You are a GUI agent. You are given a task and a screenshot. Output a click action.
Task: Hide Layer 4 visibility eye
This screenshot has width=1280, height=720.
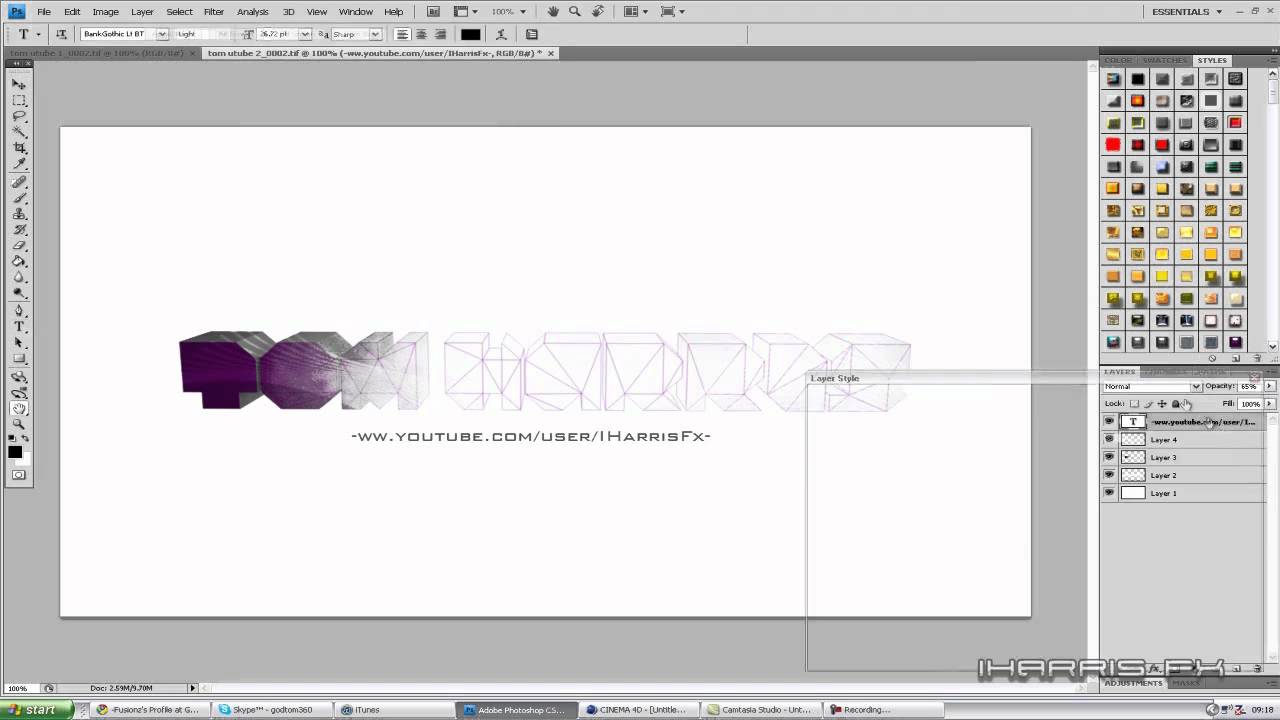click(1109, 440)
